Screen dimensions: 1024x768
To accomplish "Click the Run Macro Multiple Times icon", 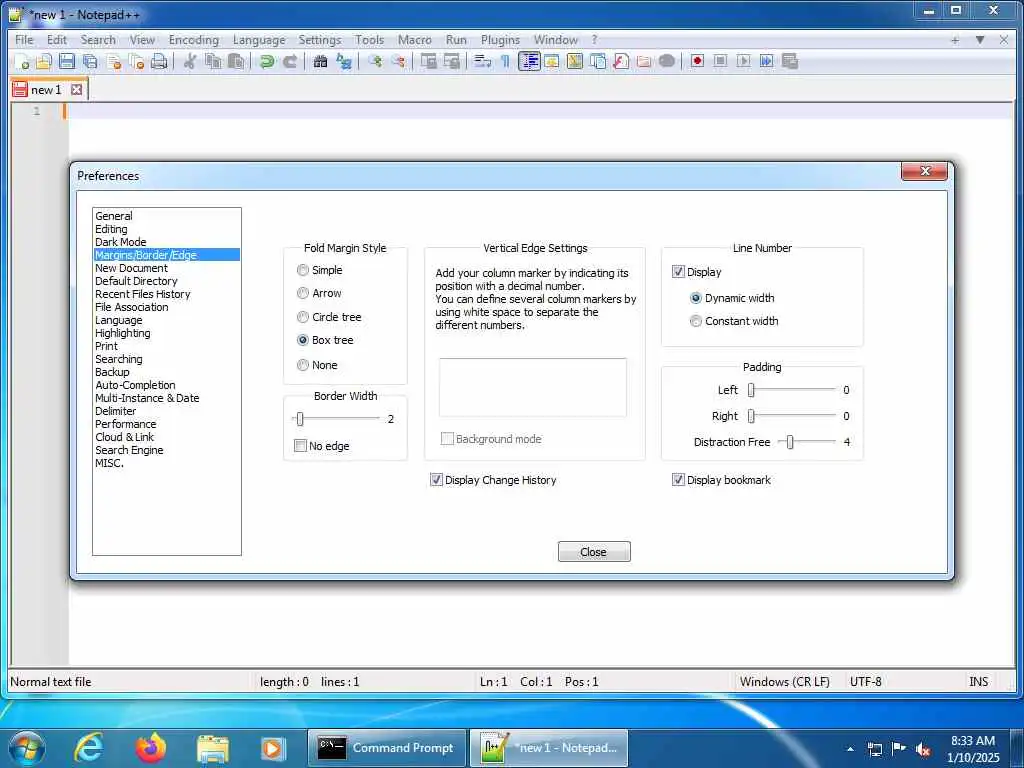I will pos(767,61).
